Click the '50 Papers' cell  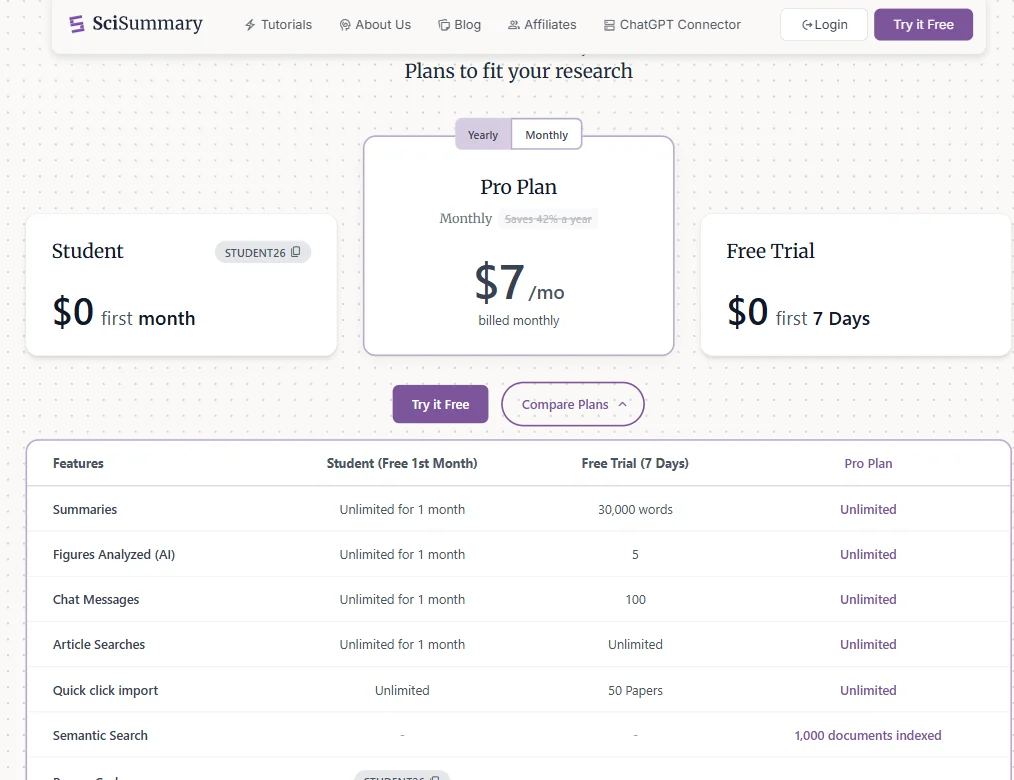[x=635, y=690]
